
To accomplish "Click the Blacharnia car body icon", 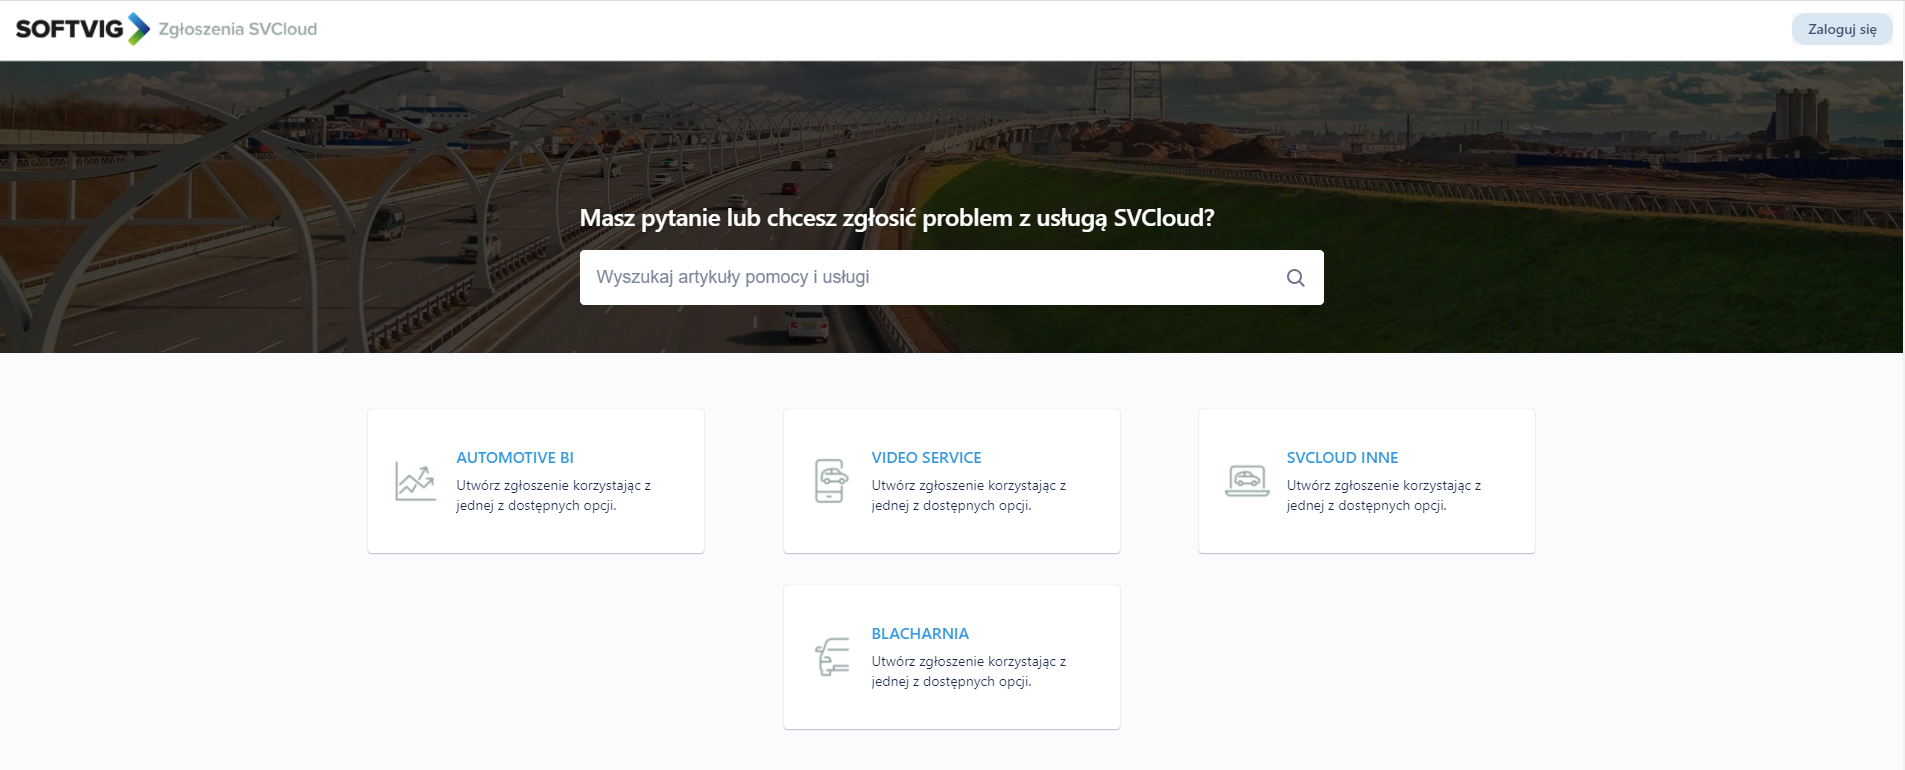I will (831, 657).
